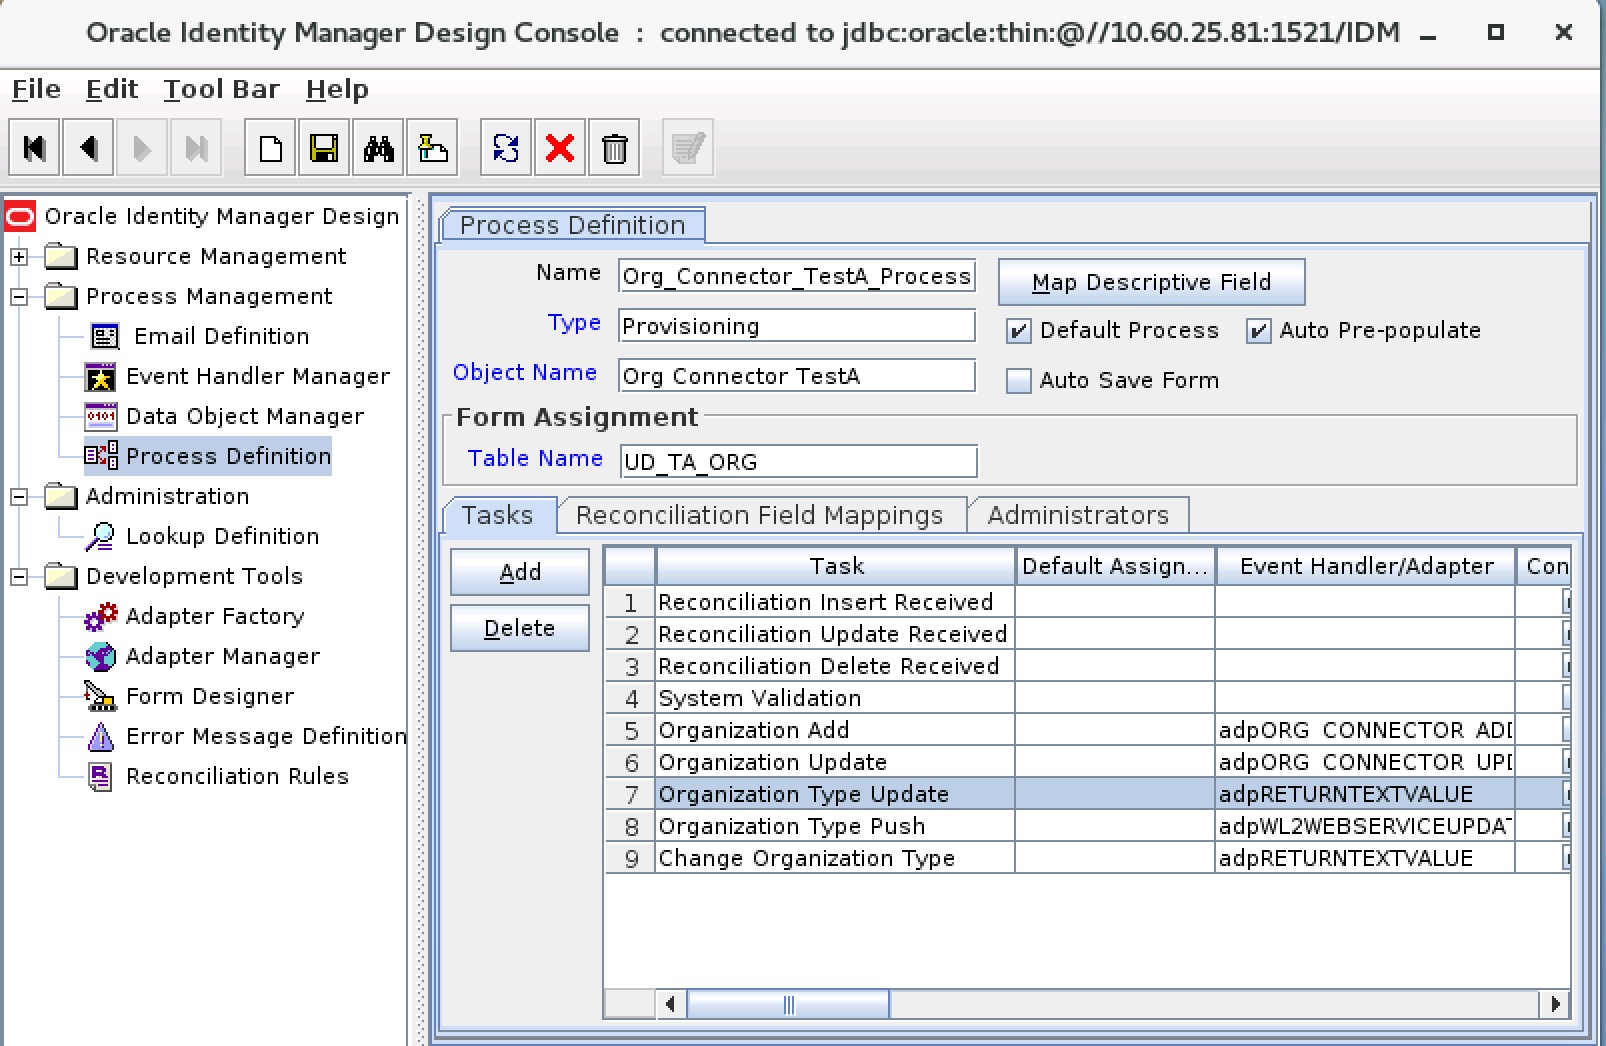Go to next record arrow icon
The height and width of the screenshot is (1046, 1606).
click(x=143, y=149)
